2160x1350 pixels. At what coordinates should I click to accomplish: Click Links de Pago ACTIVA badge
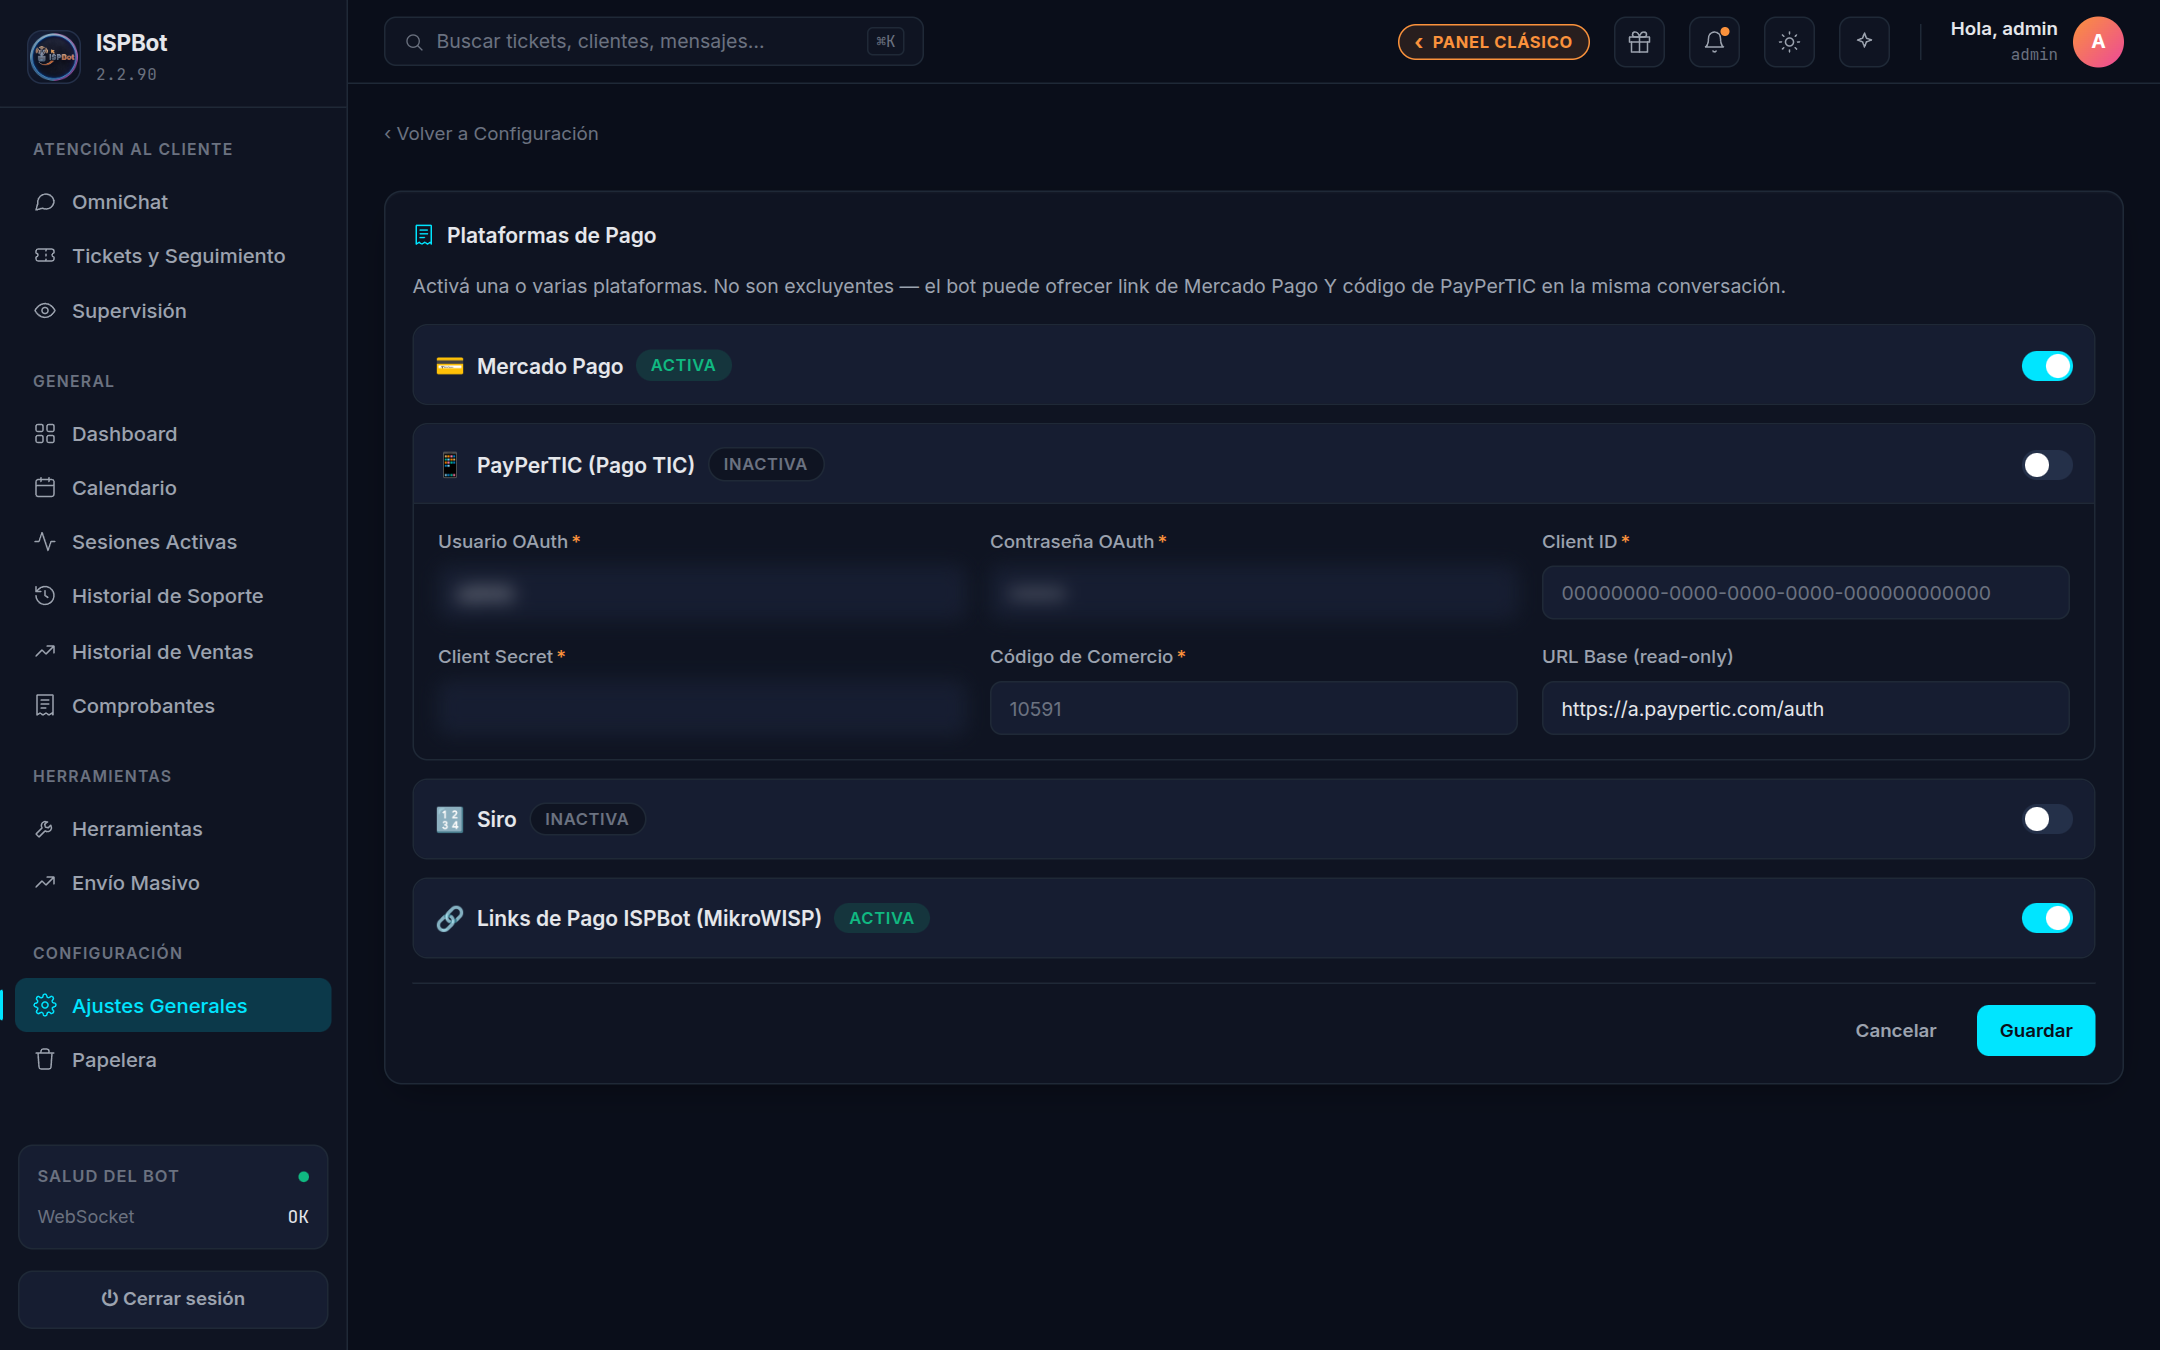click(881, 918)
